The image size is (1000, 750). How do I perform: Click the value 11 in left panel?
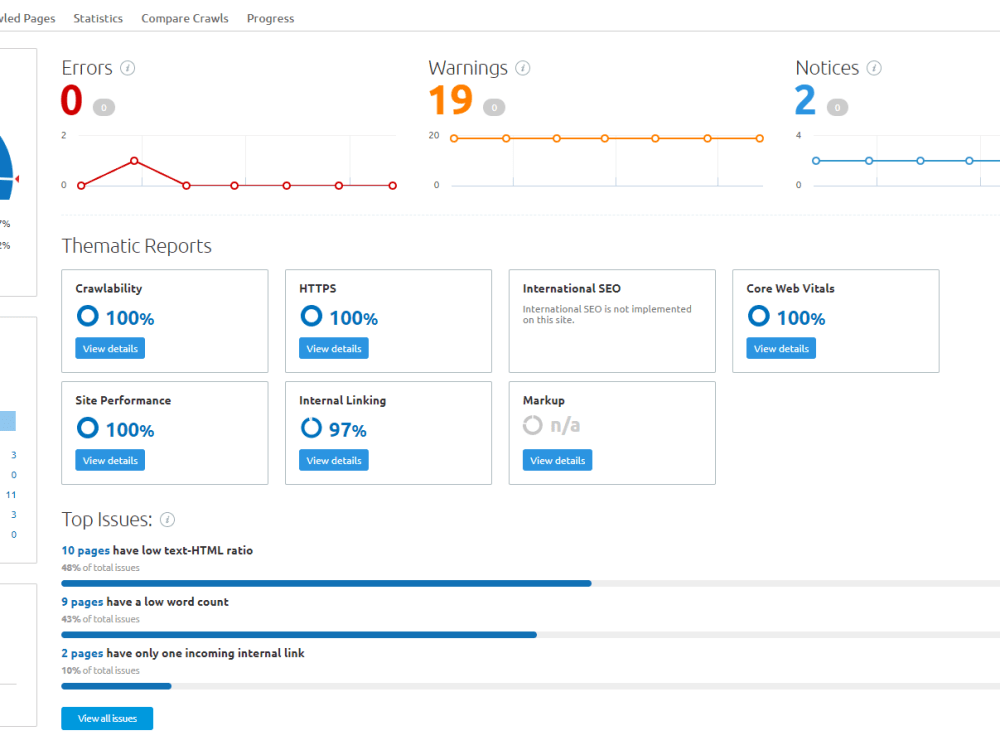point(11,495)
